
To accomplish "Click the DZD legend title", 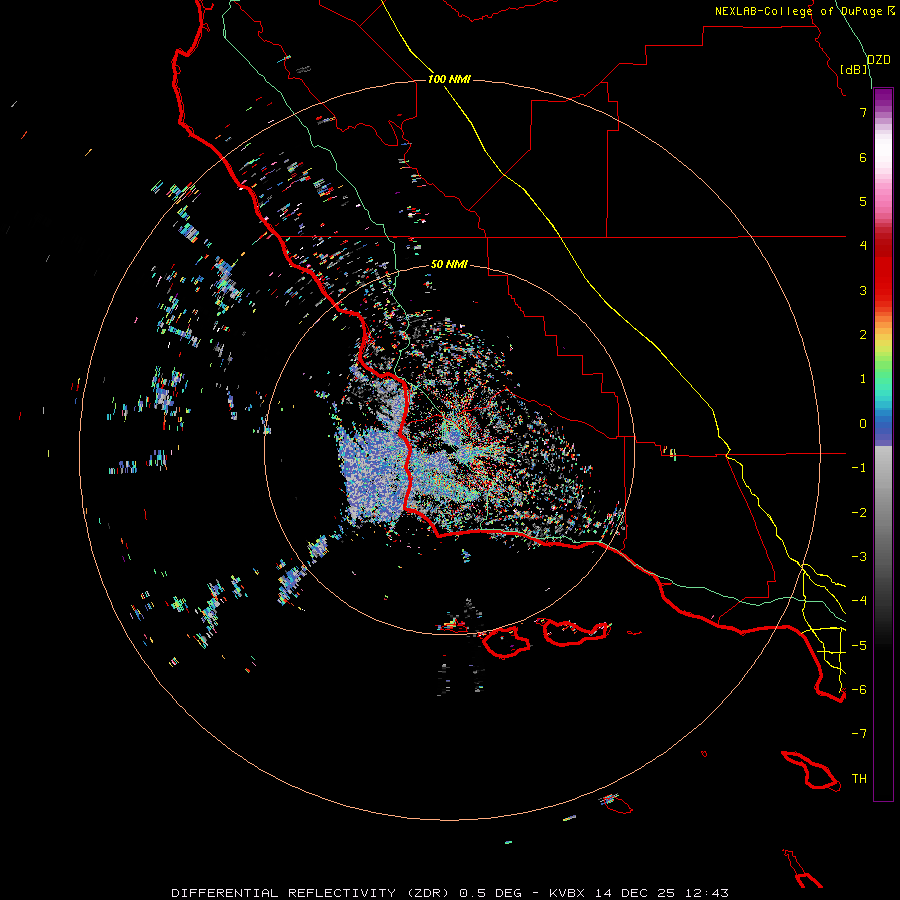I will (x=879, y=60).
